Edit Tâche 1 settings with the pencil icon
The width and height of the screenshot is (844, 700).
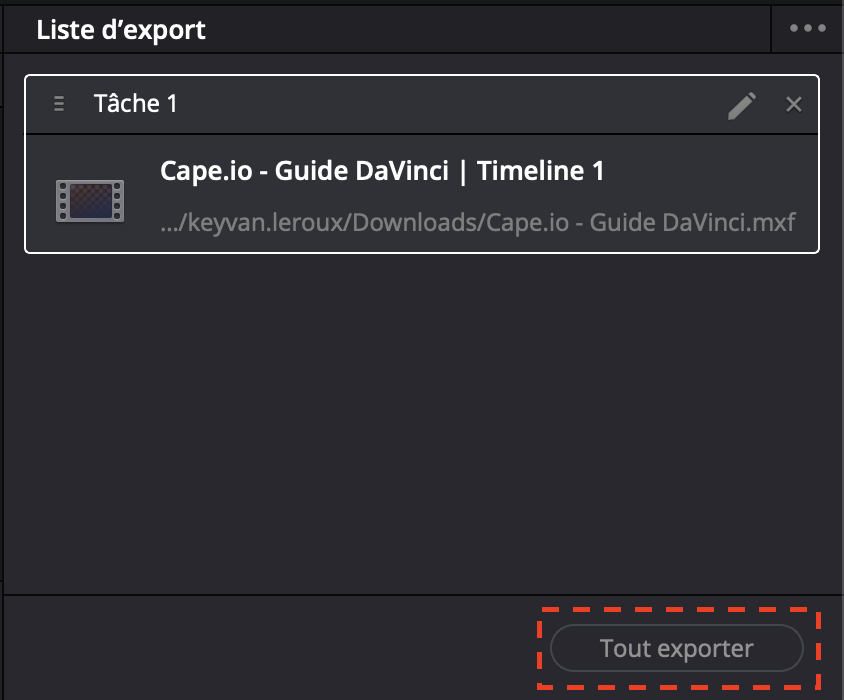[742, 104]
